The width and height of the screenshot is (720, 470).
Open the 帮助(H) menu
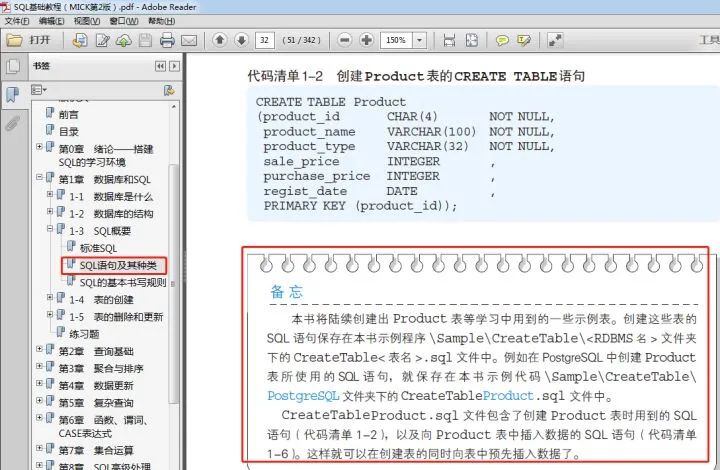pos(161,21)
